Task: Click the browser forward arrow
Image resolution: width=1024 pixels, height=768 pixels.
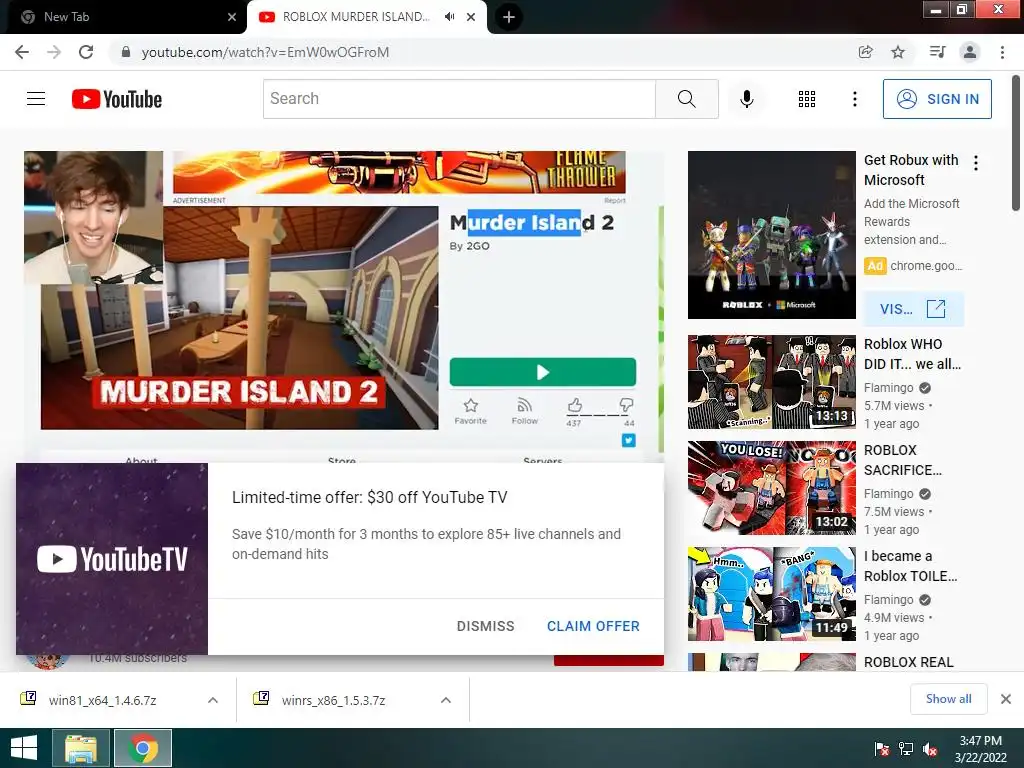Action: [x=54, y=52]
